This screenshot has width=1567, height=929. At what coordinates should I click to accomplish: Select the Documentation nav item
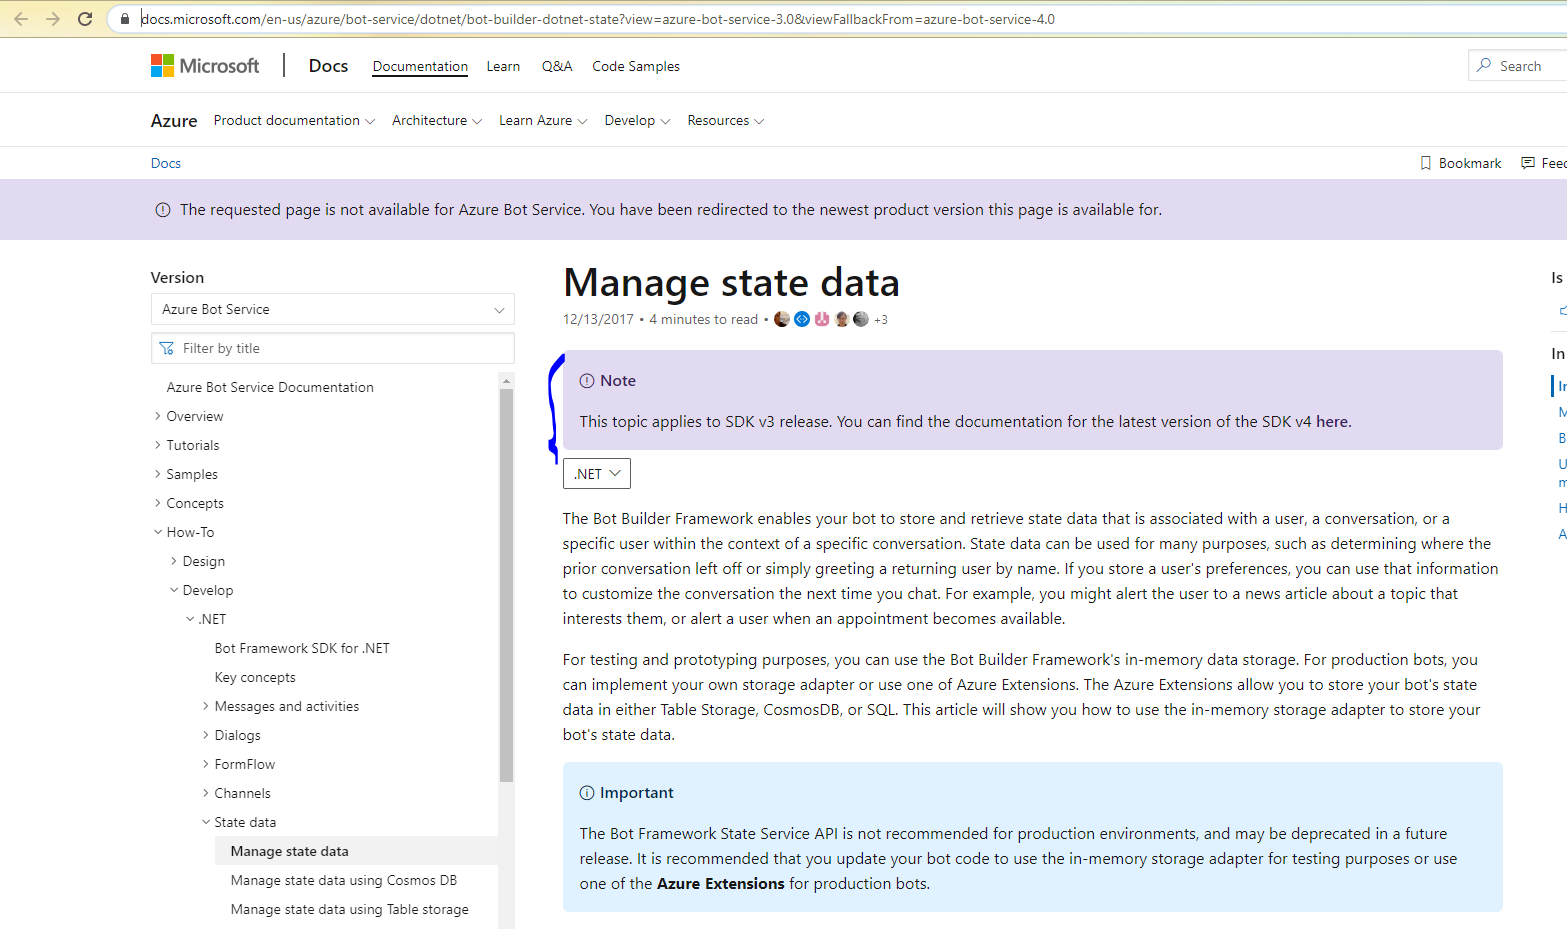[x=419, y=66]
